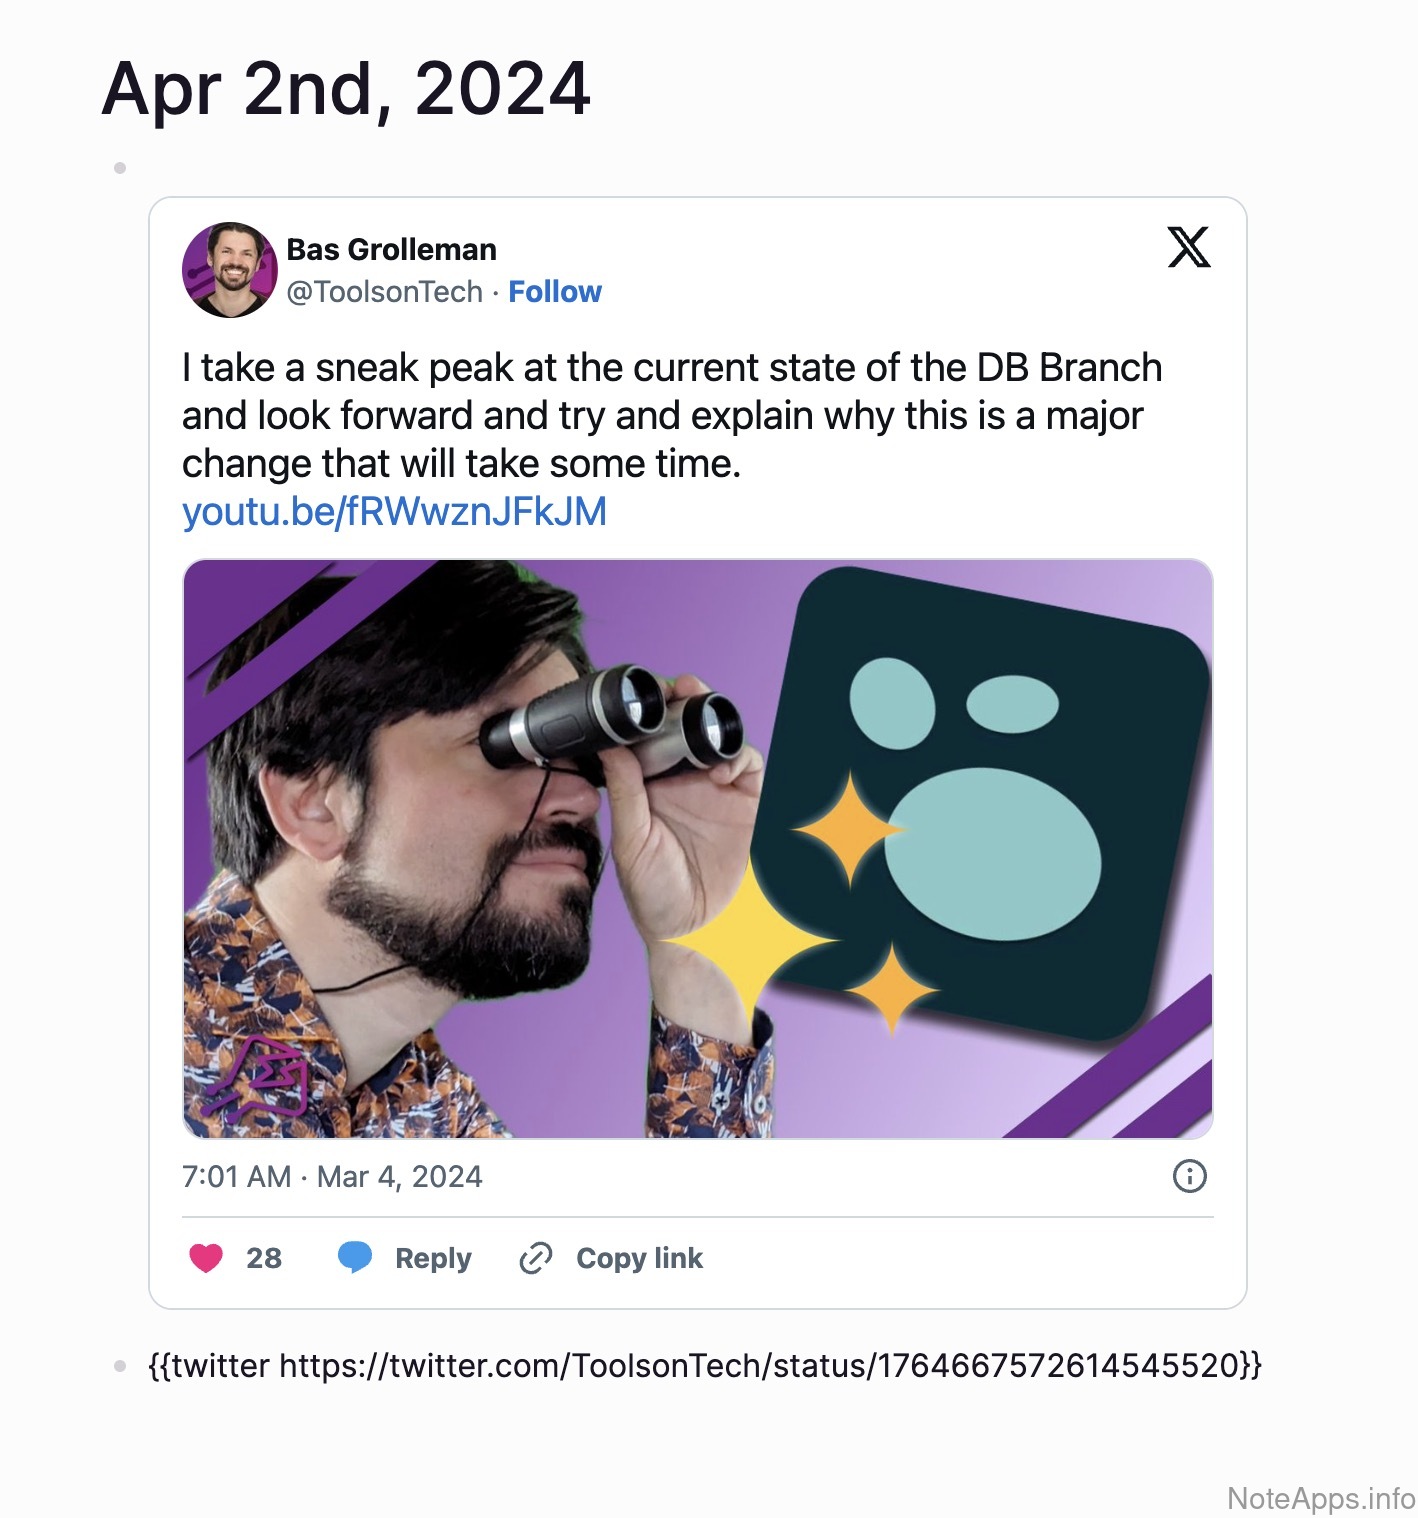1418x1518 pixels.
Task: Open the tweet timestamp 7:01 AM Mar 4, 2024
Action: tap(332, 1177)
